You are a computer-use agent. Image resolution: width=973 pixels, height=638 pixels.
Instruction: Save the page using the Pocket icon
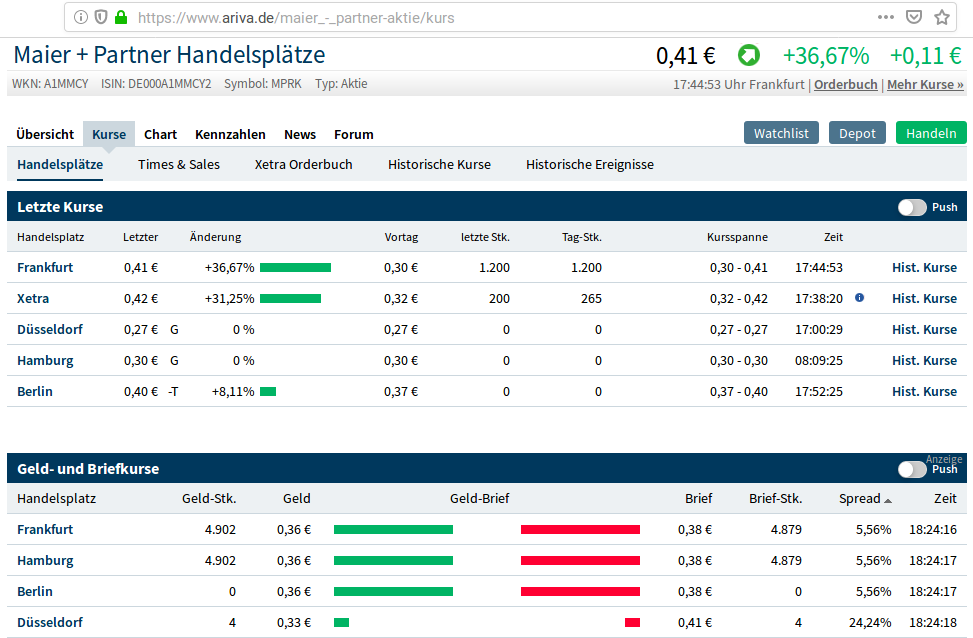tap(913, 17)
